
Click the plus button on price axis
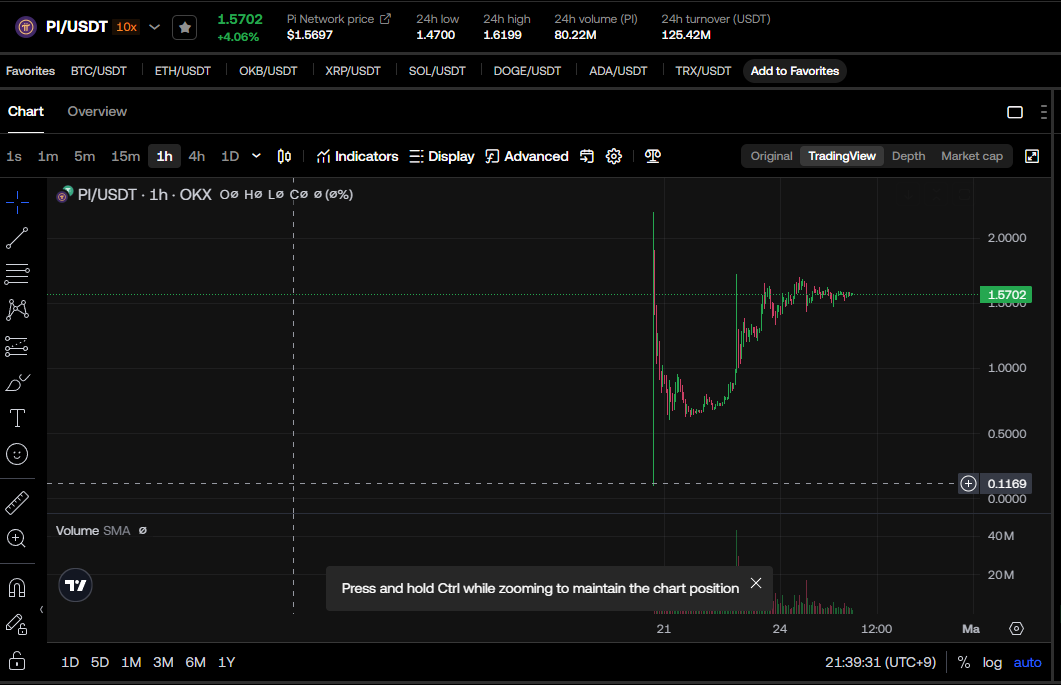click(968, 483)
